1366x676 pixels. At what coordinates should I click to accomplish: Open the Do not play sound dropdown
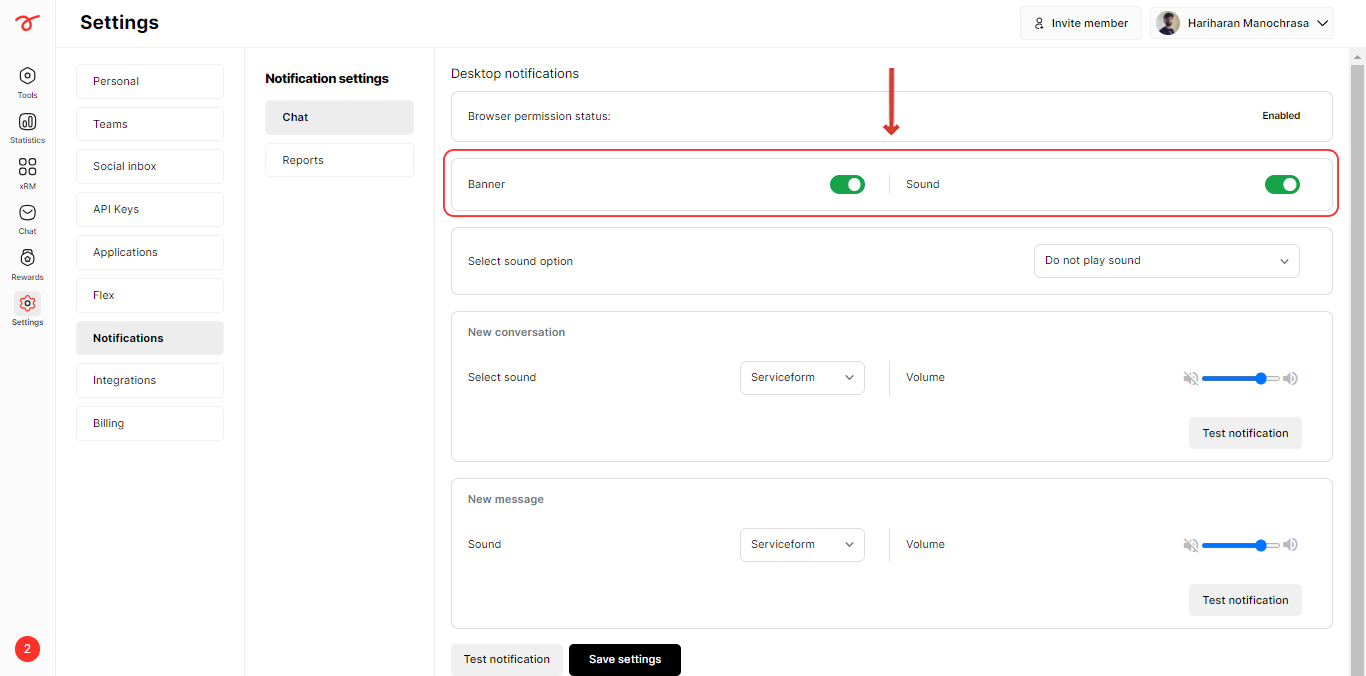click(1166, 261)
